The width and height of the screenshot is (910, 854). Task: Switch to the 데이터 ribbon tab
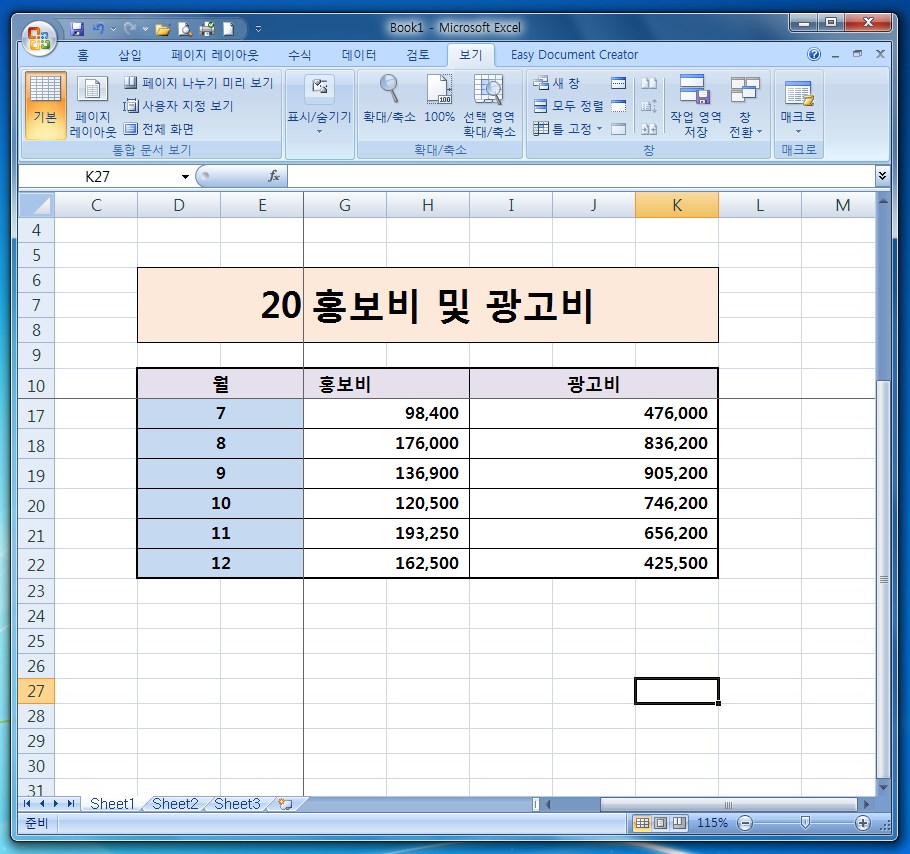coord(359,55)
